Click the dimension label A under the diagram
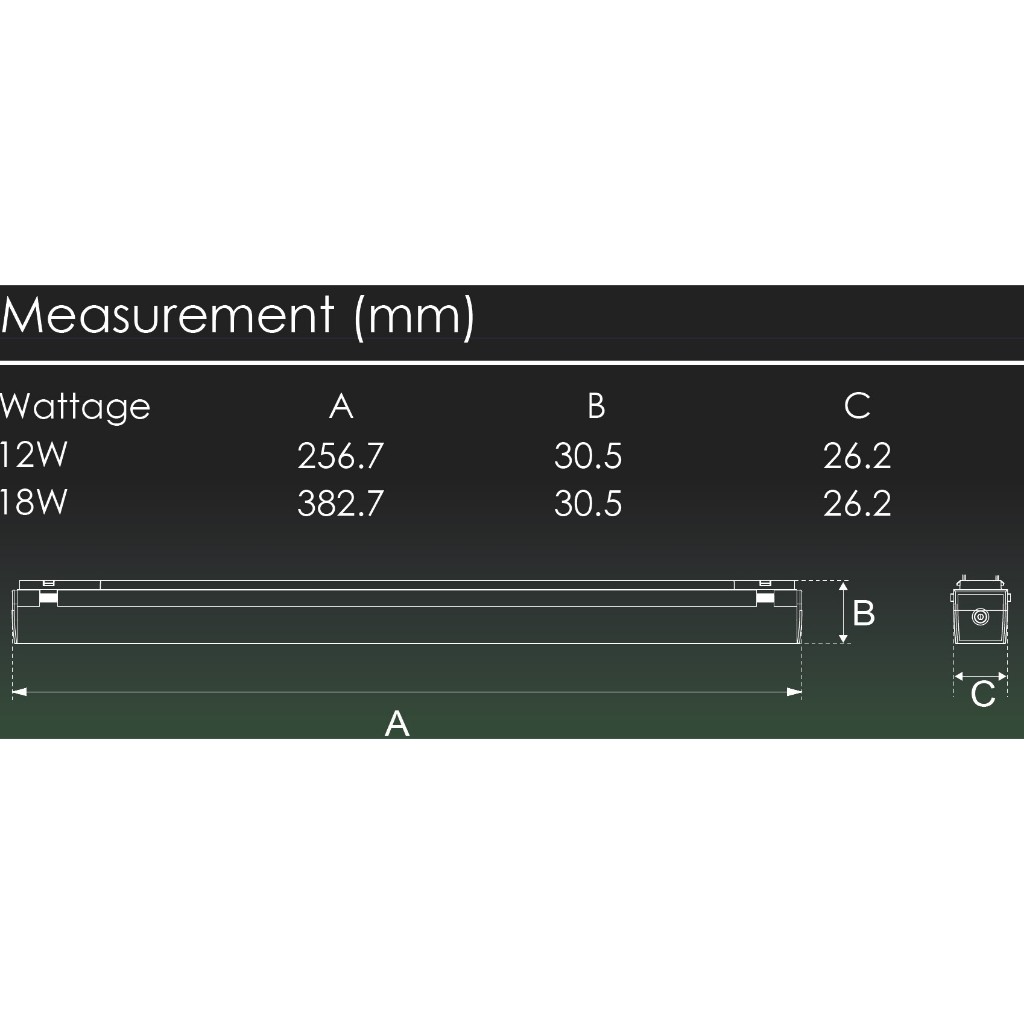 coord(397,723)
